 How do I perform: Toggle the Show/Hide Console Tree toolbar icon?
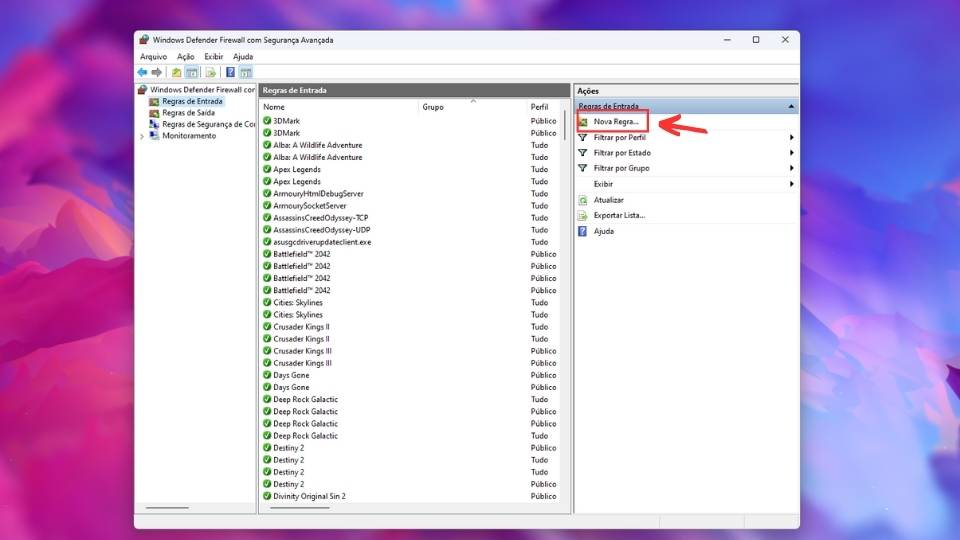(x=192, y=72)
